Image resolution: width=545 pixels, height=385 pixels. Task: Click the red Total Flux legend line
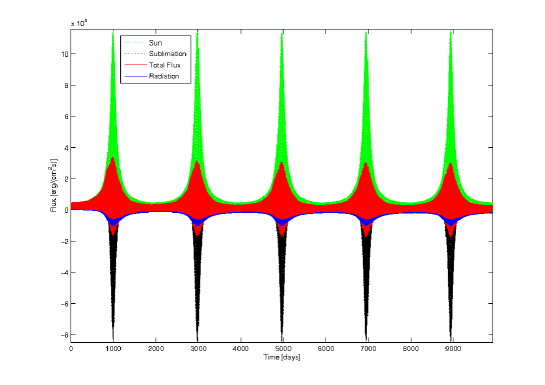click(135, 65)
